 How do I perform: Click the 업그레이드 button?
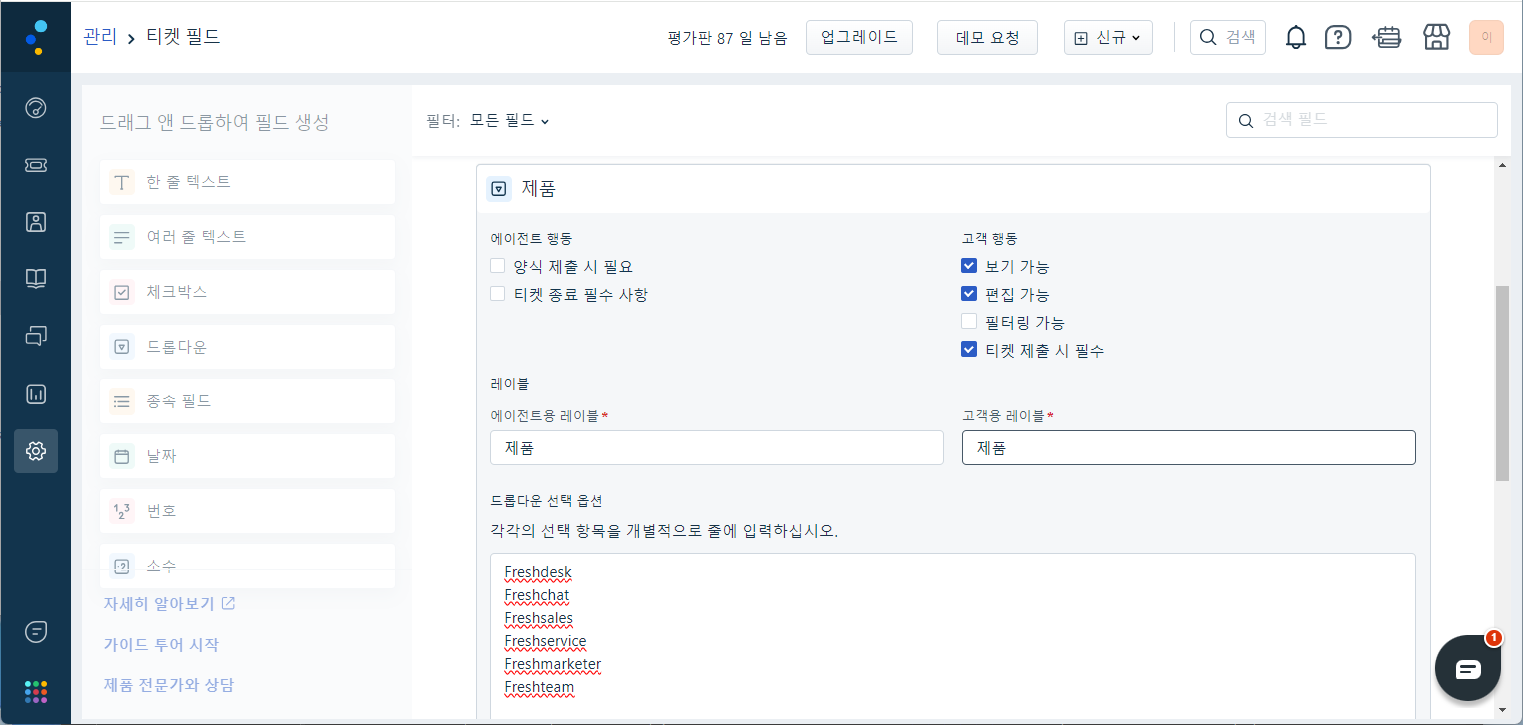point(859,38)
